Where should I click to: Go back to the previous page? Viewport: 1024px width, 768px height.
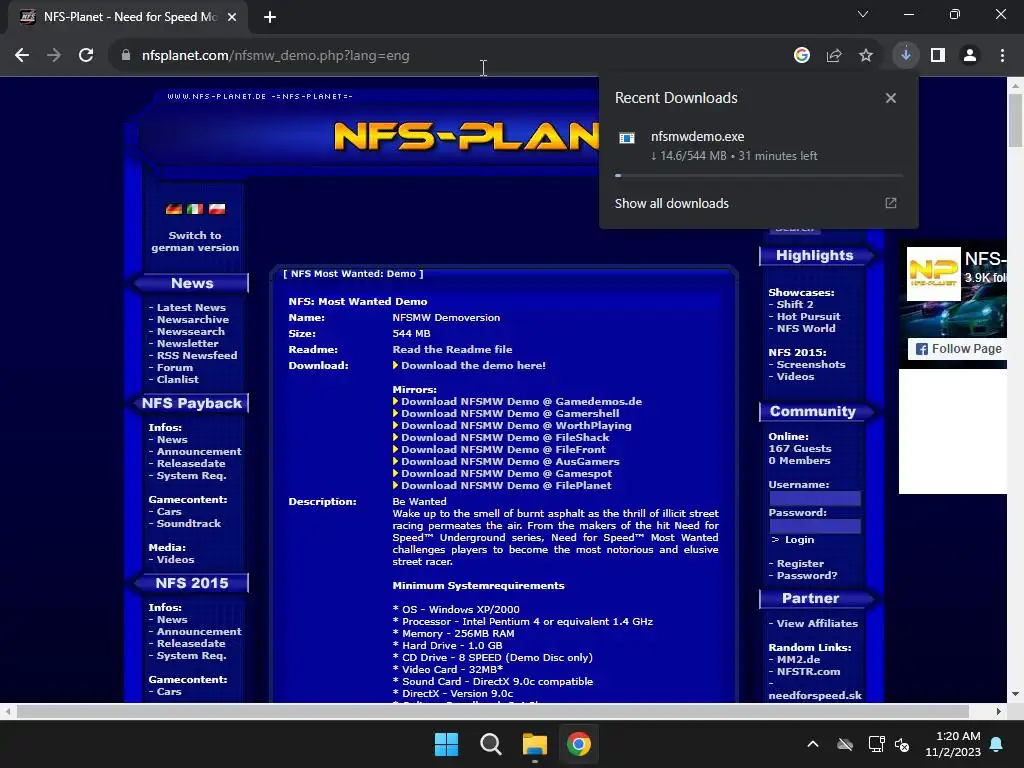22,56
